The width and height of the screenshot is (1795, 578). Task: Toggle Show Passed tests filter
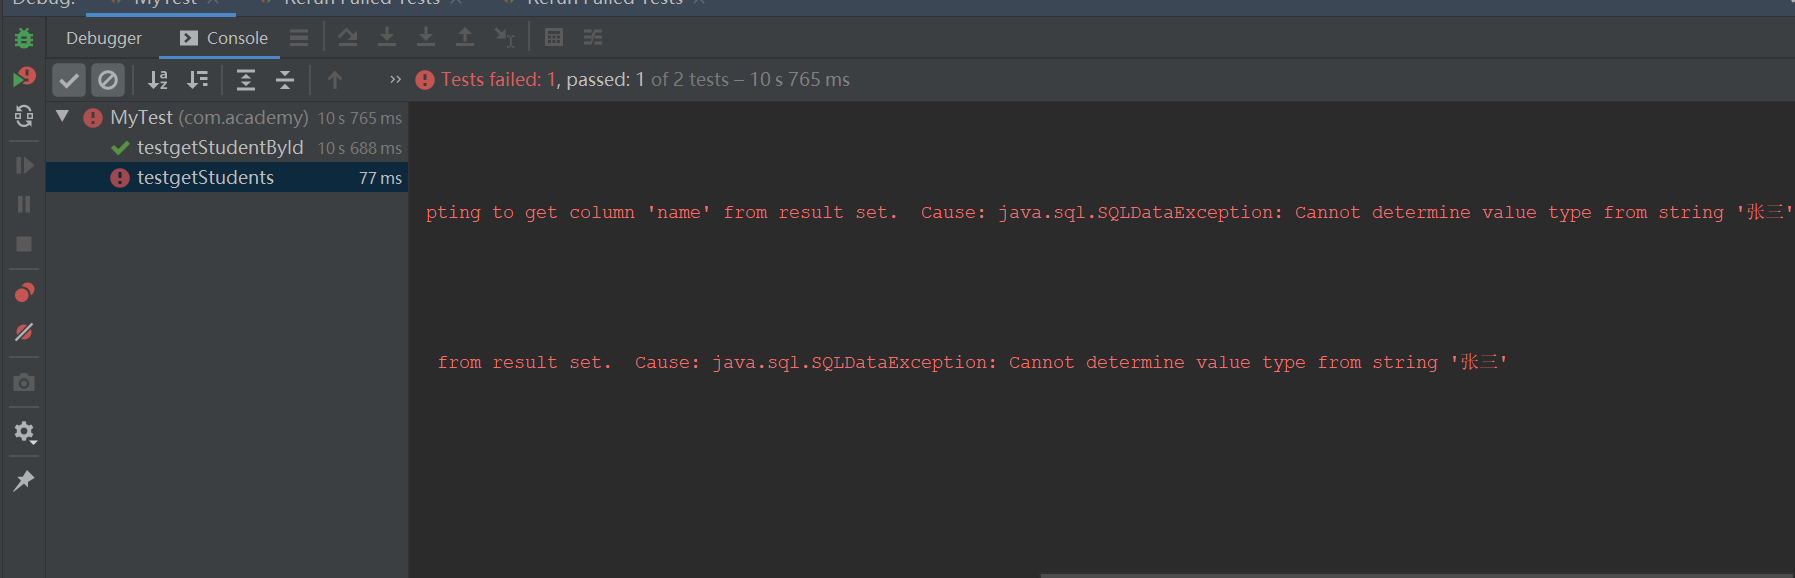(x=69, y=80)
